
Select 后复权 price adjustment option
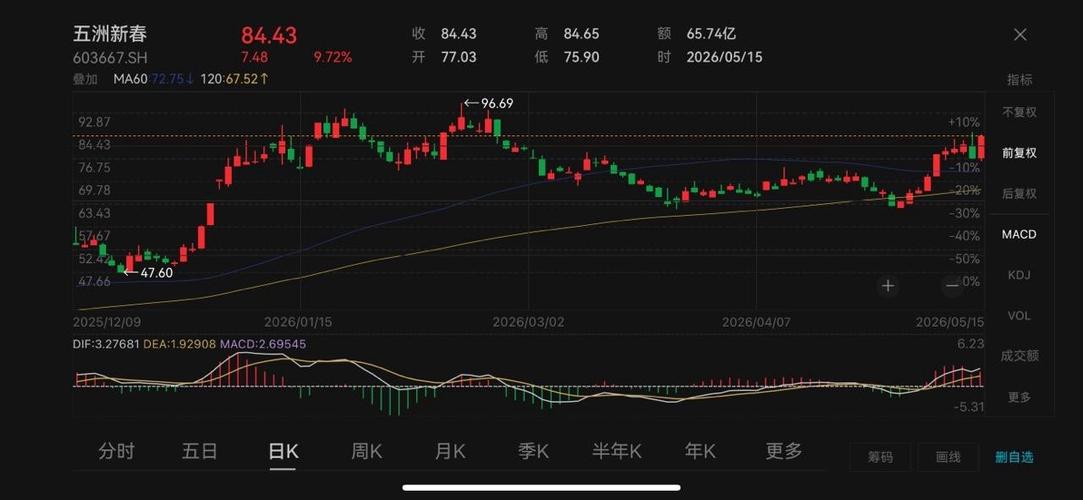[x=1019, y=194]
